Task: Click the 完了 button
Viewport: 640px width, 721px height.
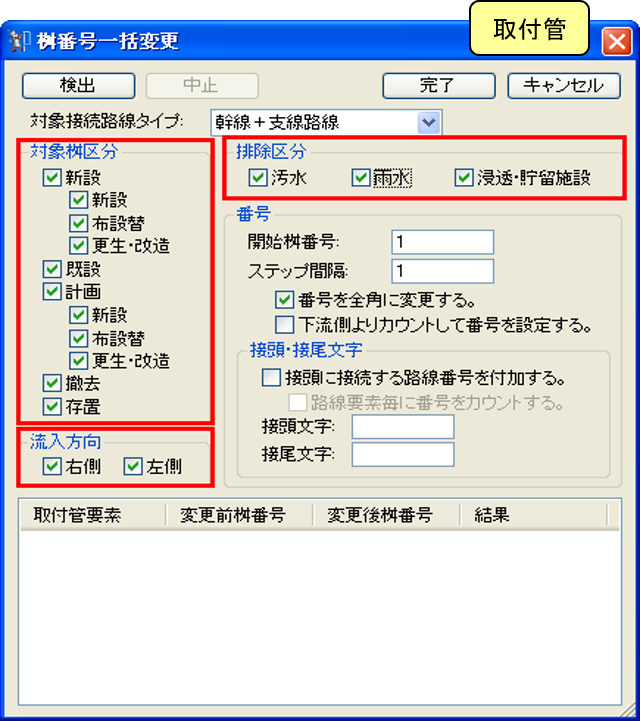Action: pos(439,86)
